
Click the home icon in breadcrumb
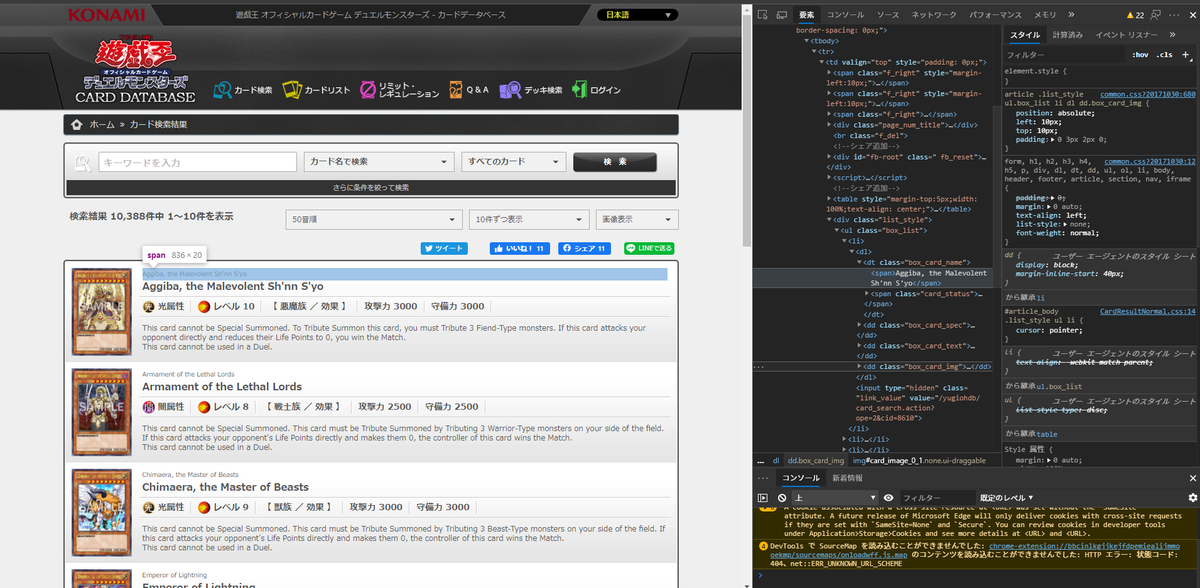pos(76,125)
